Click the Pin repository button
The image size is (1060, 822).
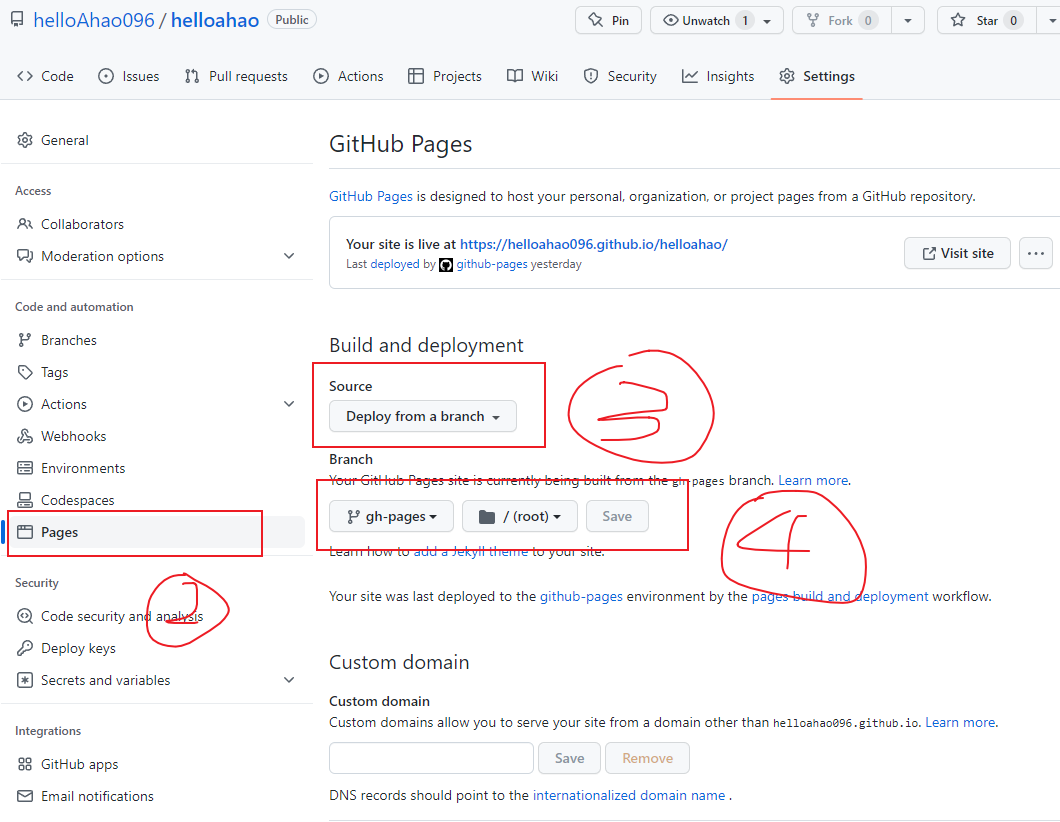click(x=608, y=20)
